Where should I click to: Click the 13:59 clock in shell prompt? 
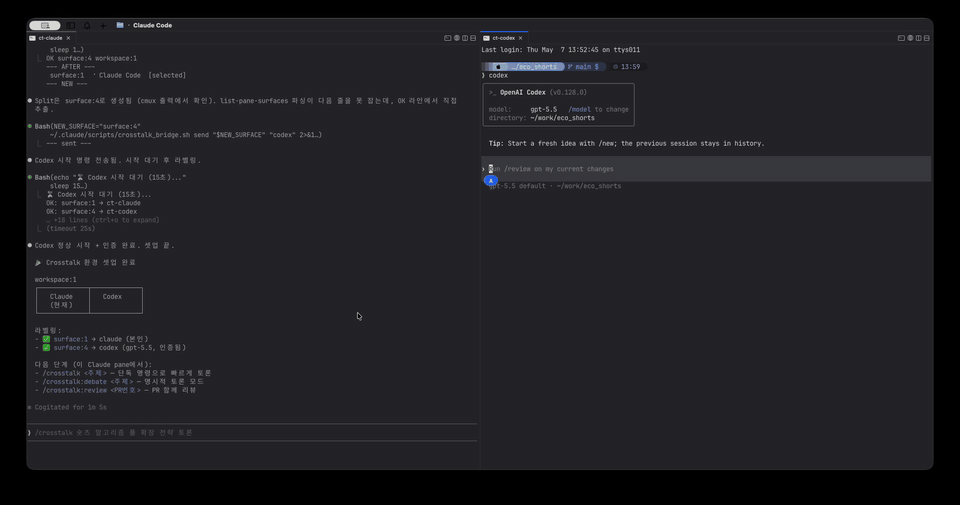(x=627, y=67)
